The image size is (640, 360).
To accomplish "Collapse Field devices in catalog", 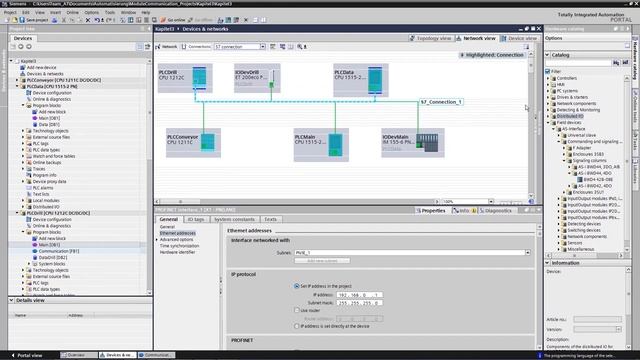I will pyautogui.click(x=548, y=122).
